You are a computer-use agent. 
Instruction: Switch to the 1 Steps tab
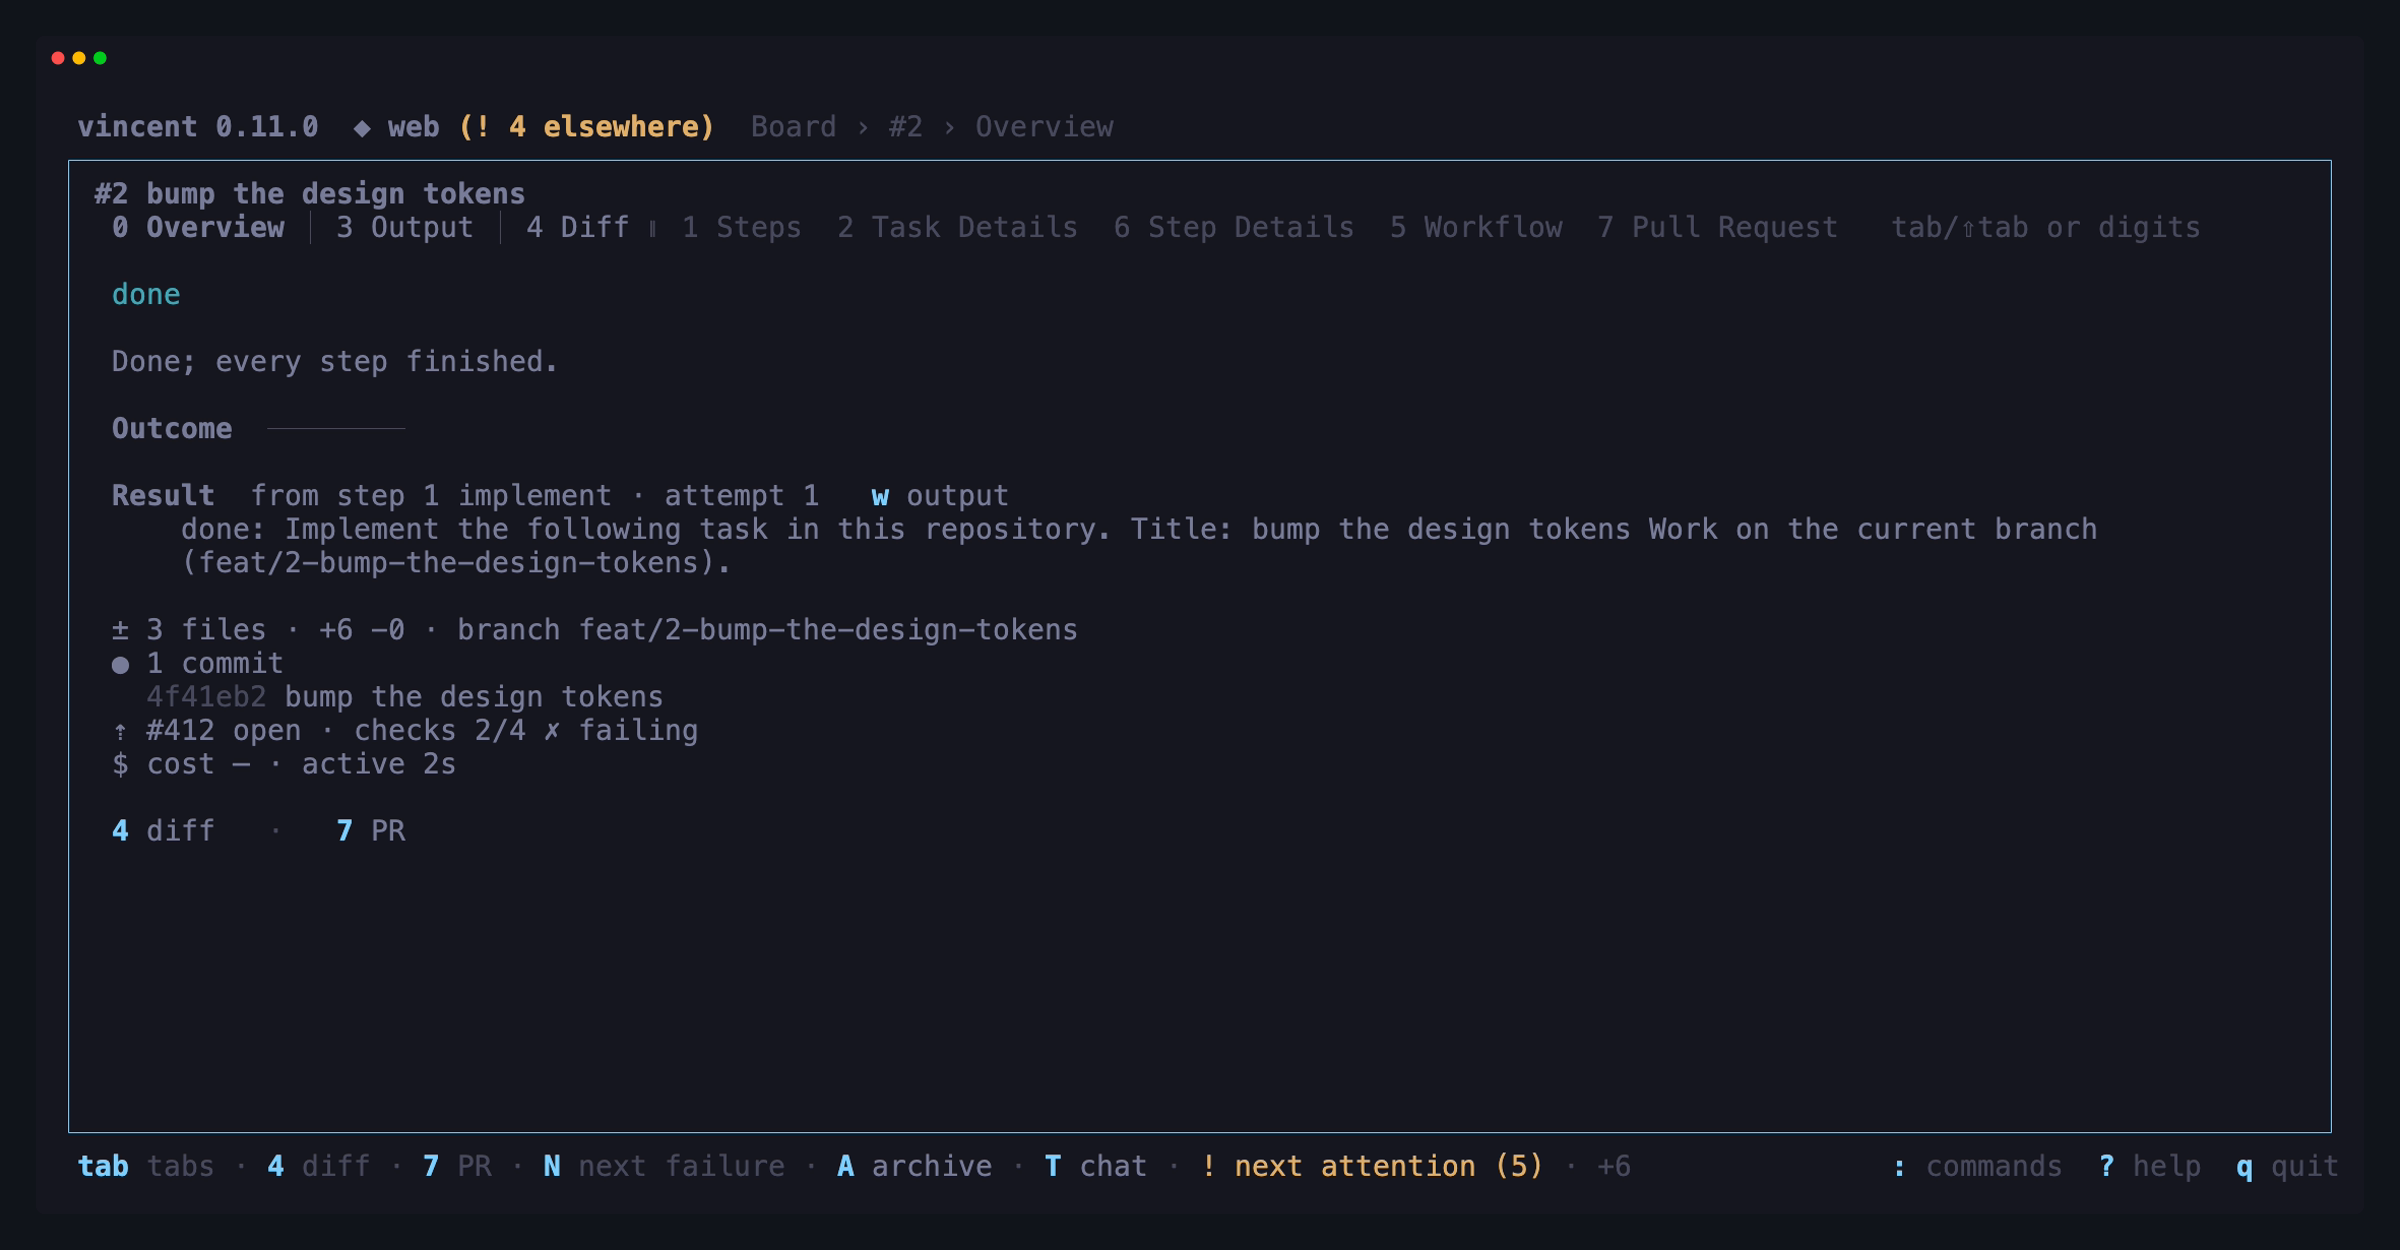point(741,227)
